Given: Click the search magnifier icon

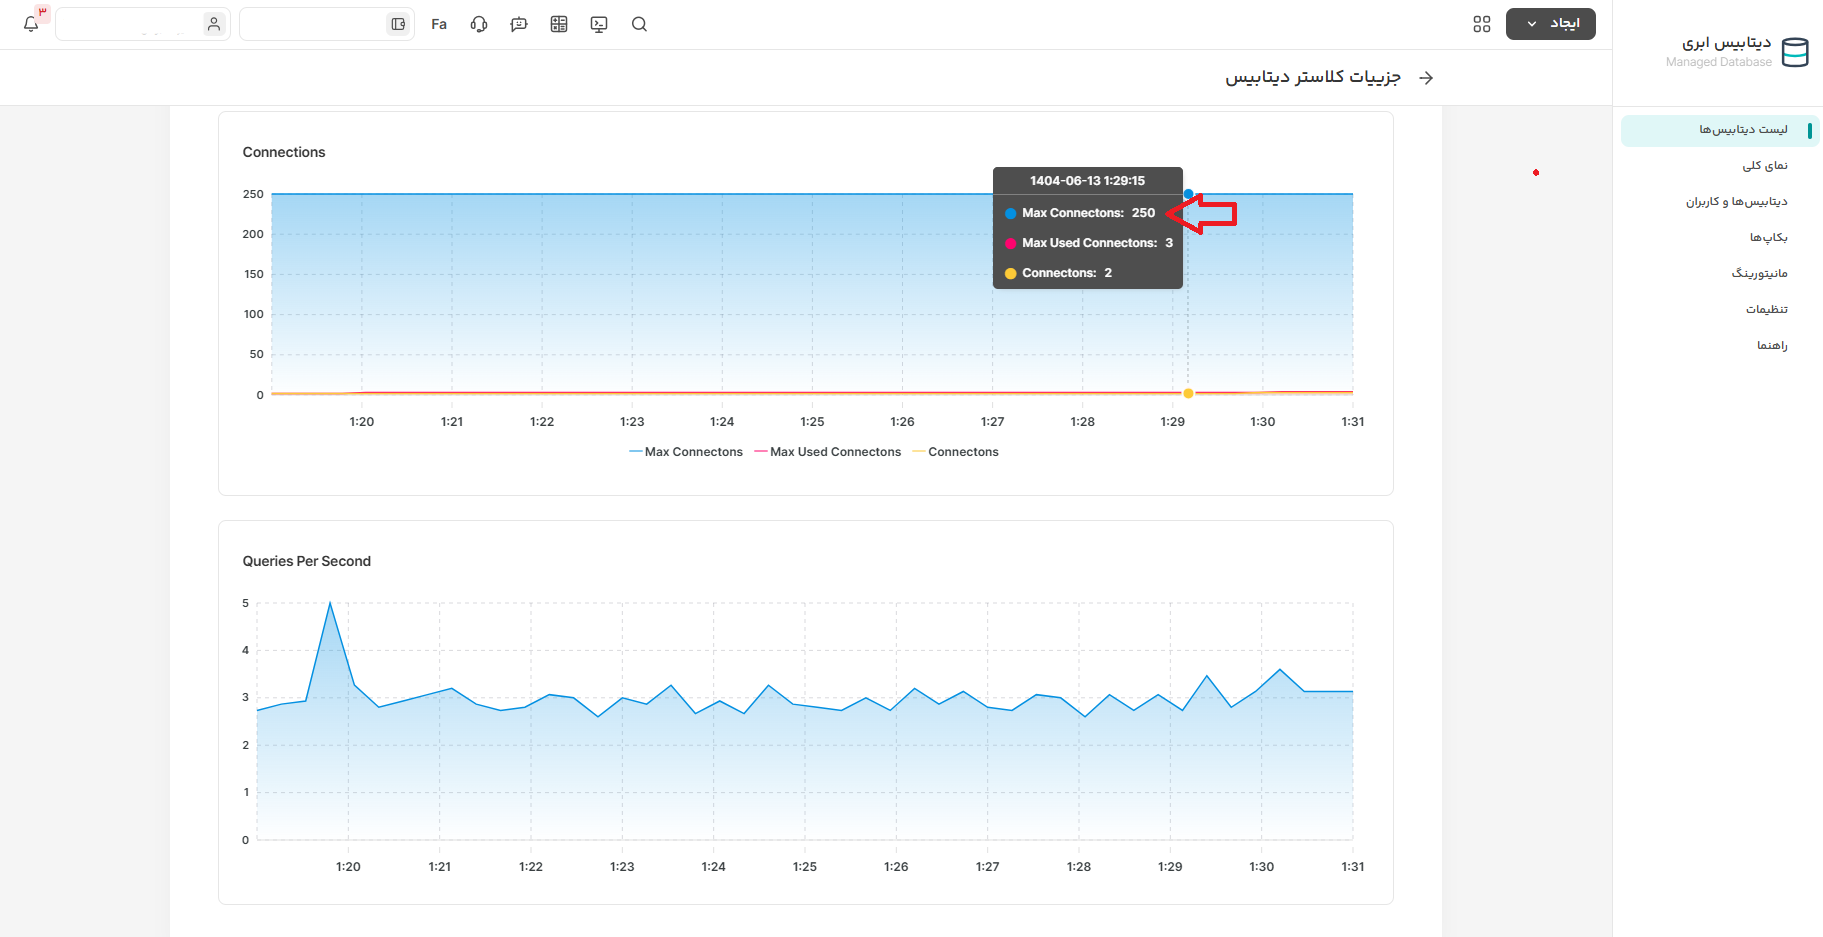Looking at the screenshot, I should [639, 24].
